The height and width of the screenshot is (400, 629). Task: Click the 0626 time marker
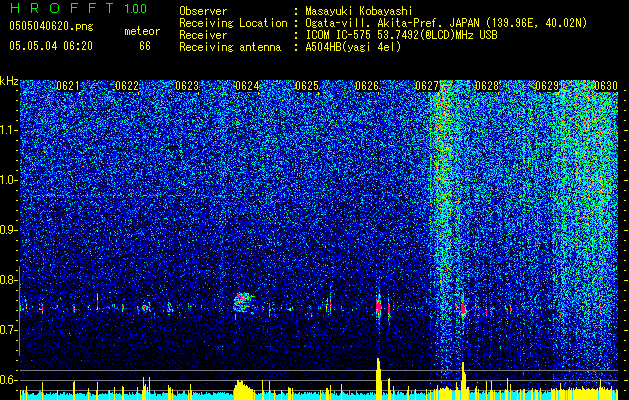367,86
